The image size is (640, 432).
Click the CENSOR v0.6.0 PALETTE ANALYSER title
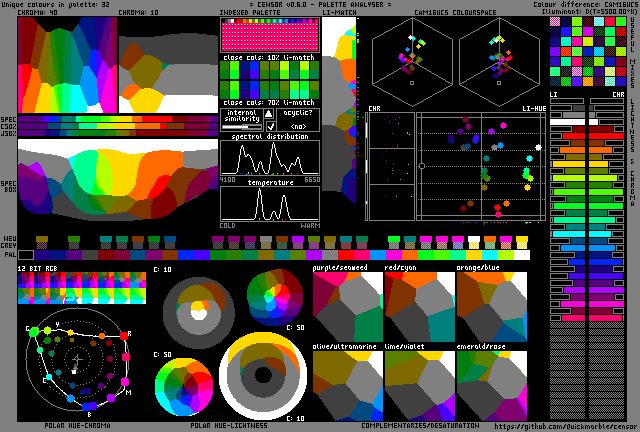click(320, 4)
